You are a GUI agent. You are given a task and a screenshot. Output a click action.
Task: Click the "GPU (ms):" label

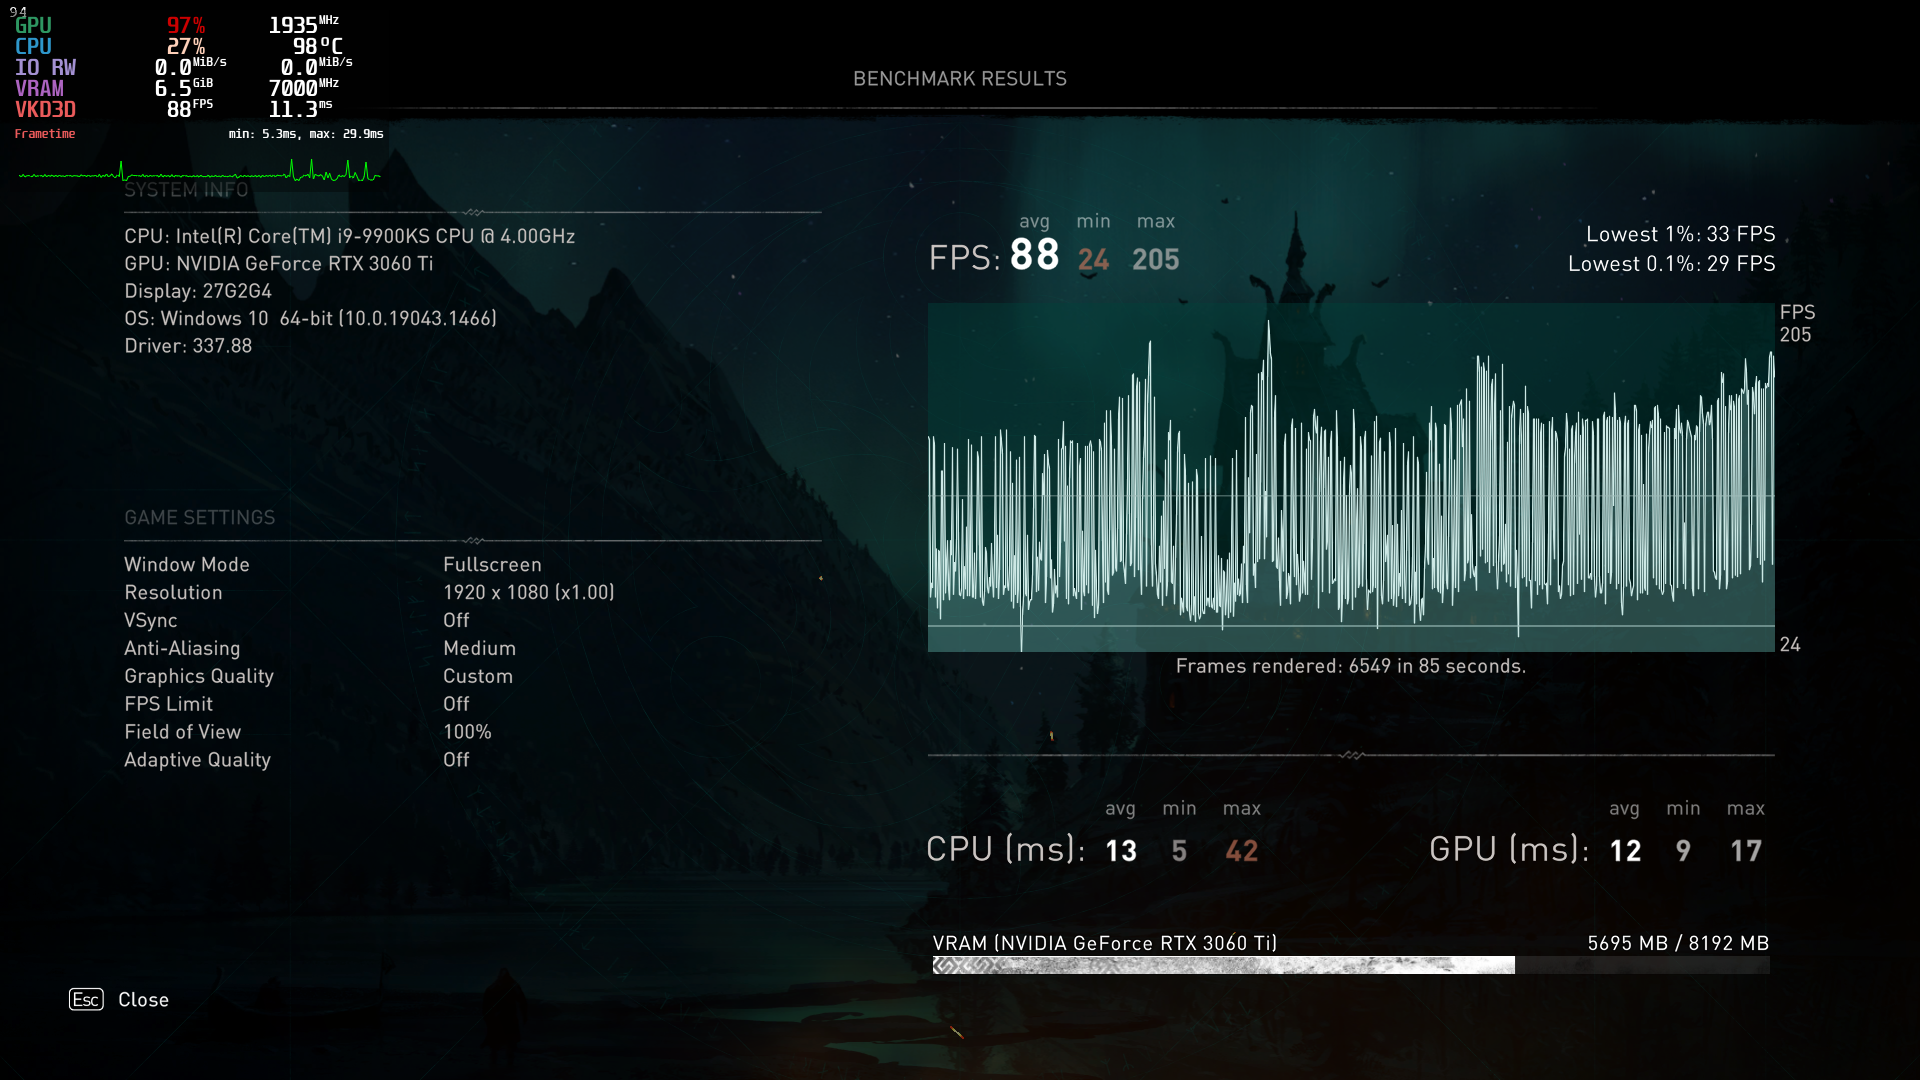(x=1510, y=849)
